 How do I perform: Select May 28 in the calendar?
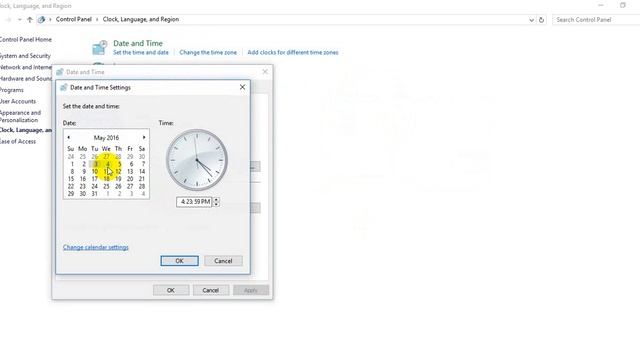click(x=142, y=186)
